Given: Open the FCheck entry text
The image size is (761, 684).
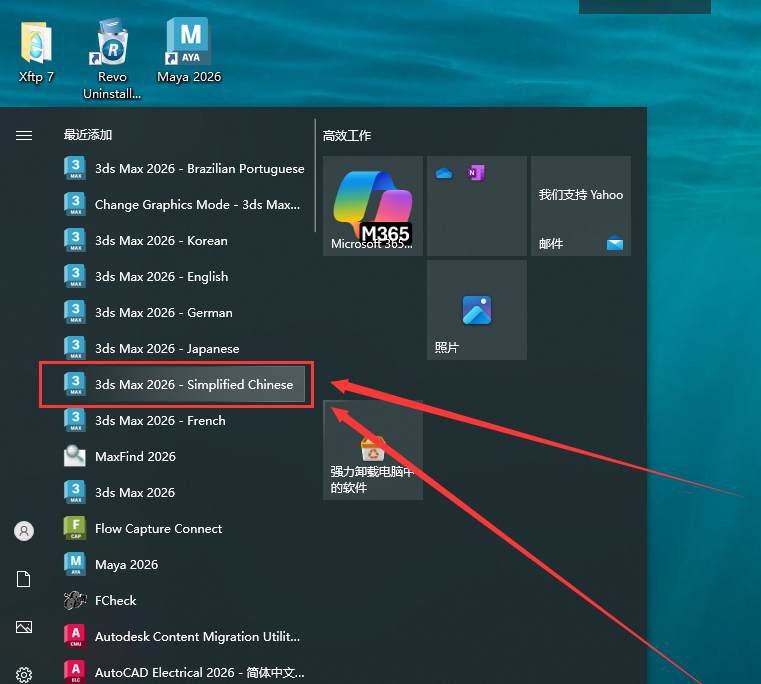Looking at the screenshot, I should (116, 601).
